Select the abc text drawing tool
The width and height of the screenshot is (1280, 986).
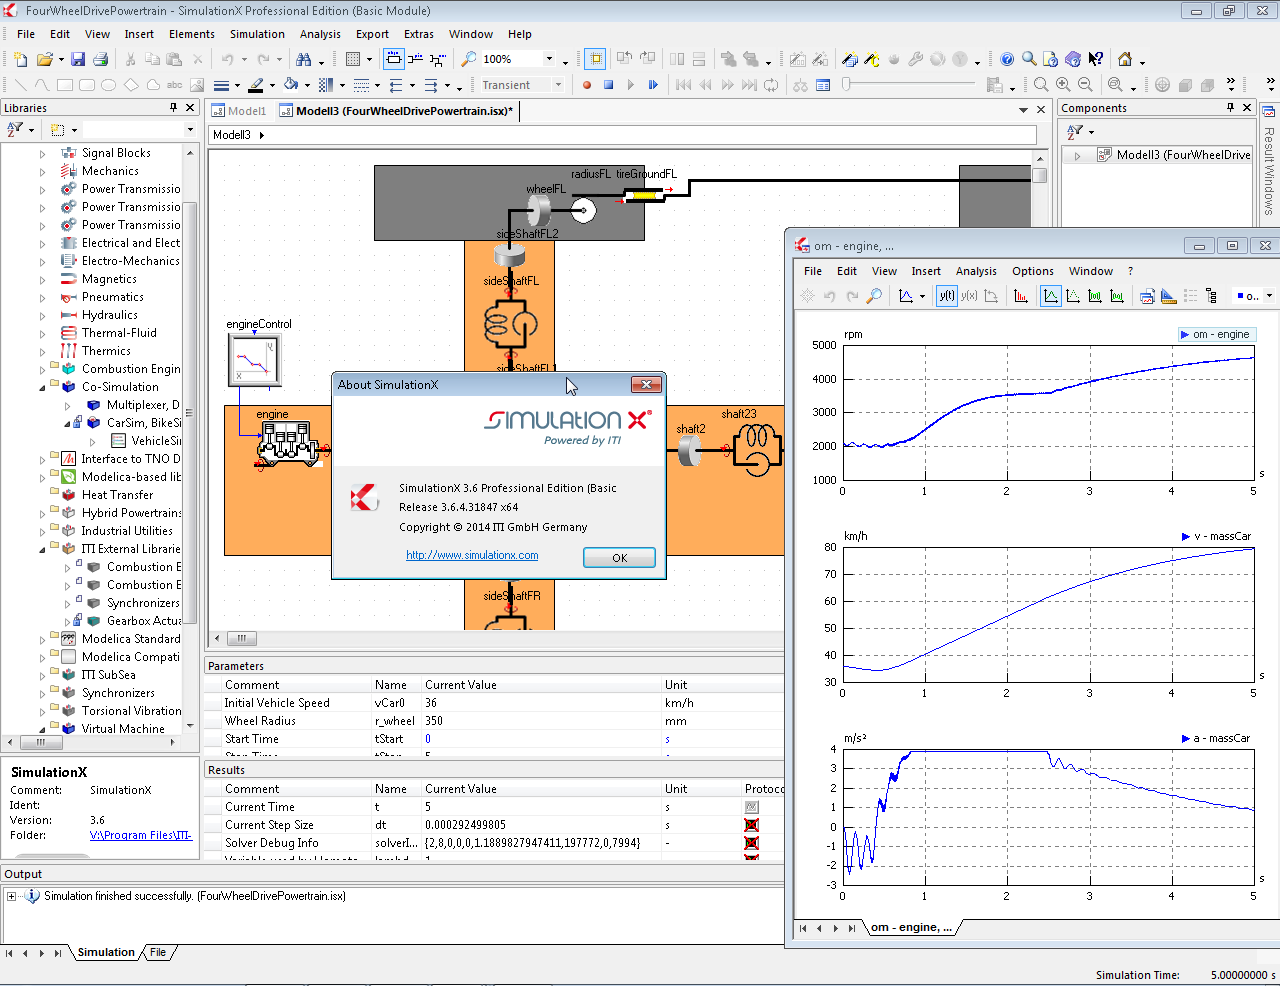[175, 85]
